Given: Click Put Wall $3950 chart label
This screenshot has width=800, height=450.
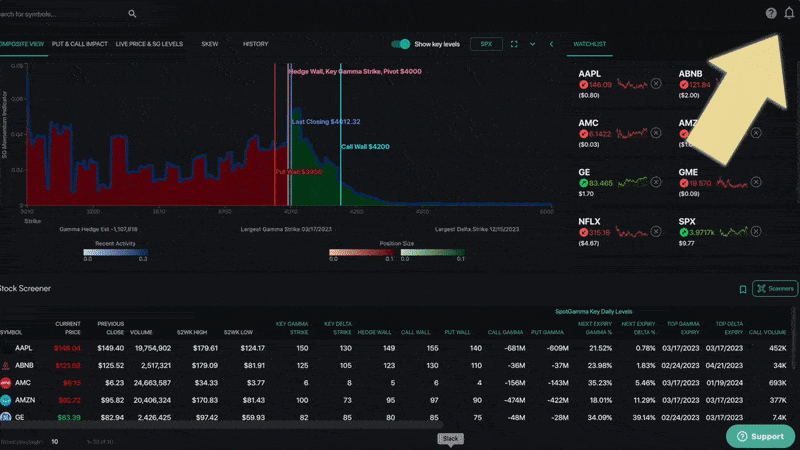Looking at the screenshot, I should (299, 172).
